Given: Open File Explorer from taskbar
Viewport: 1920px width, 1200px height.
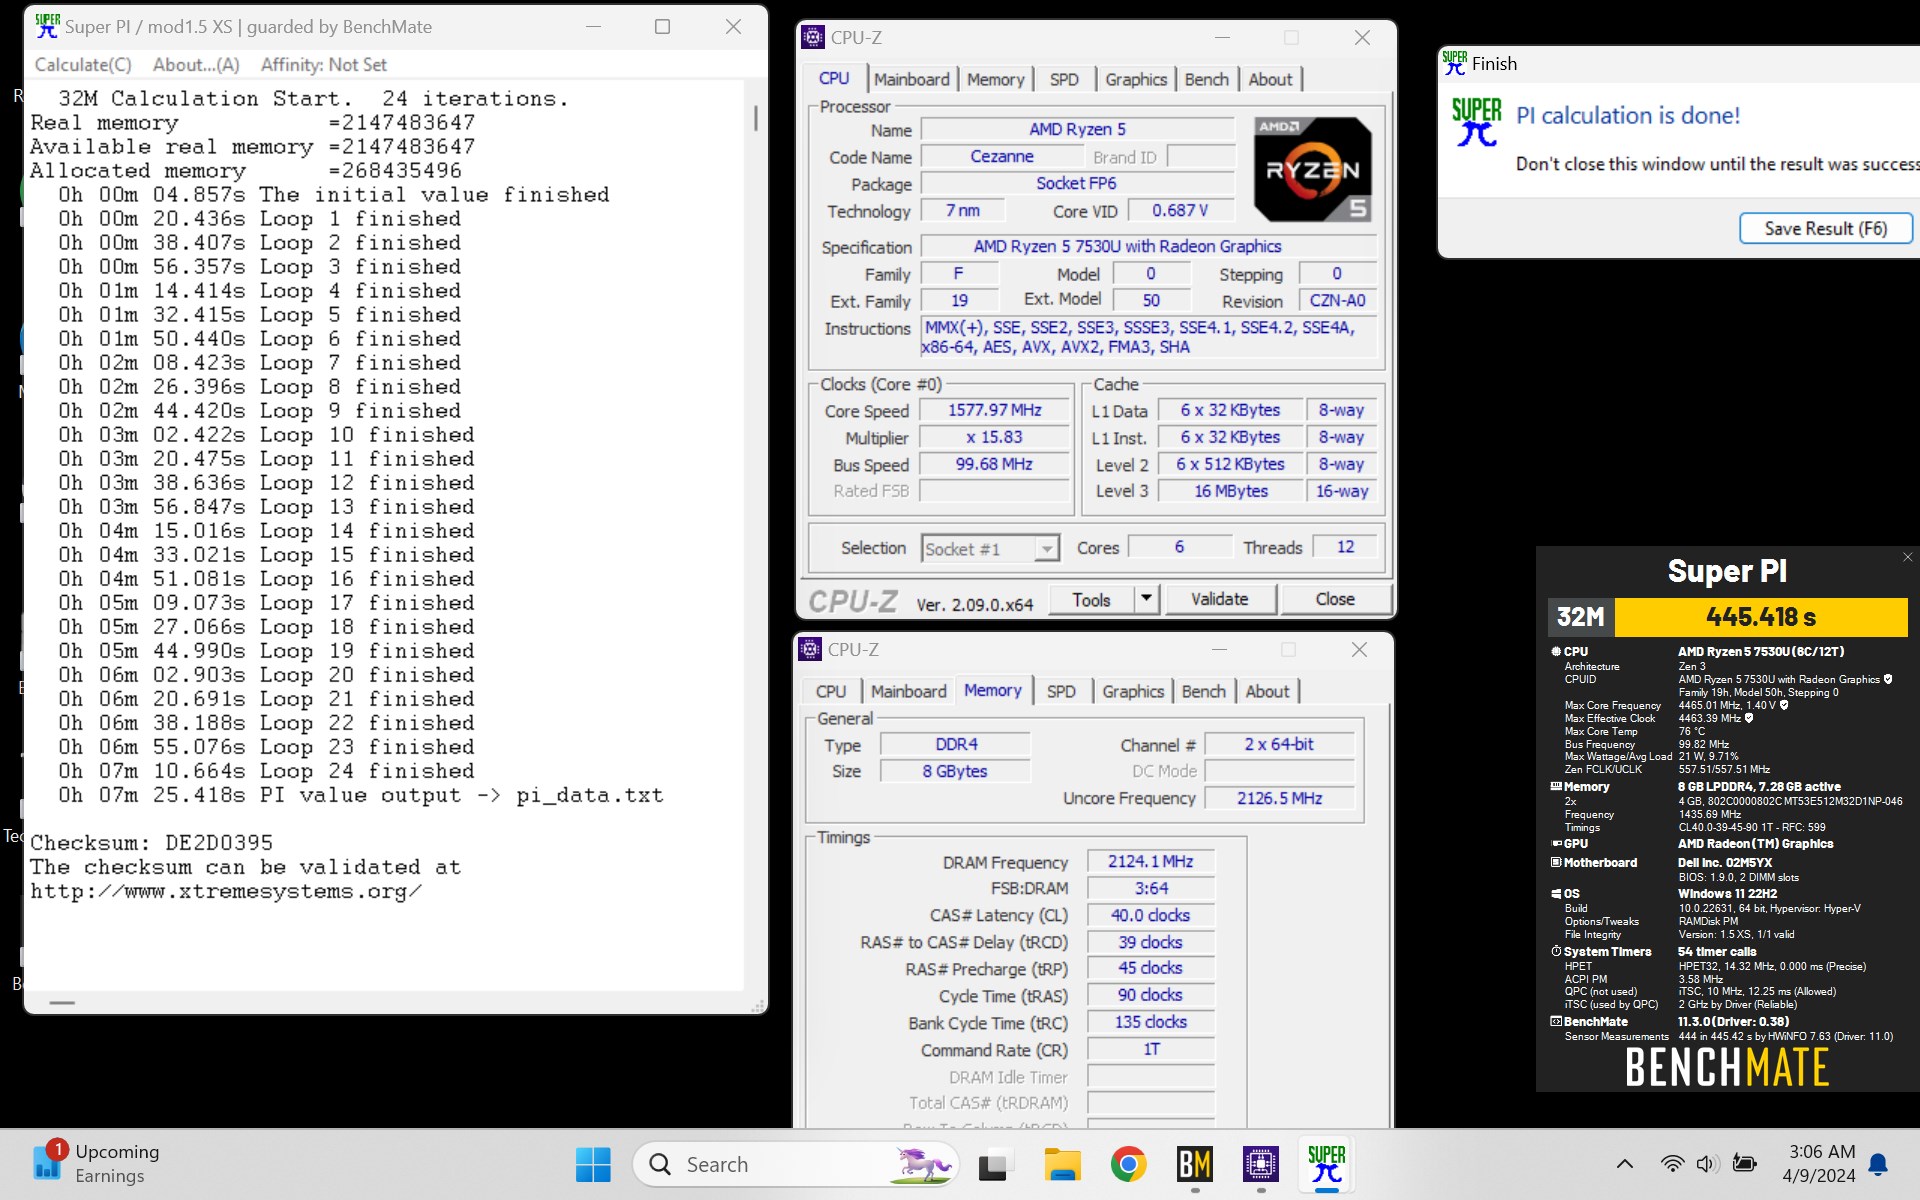Looking at the screenshot, I should point(1062,1164).
